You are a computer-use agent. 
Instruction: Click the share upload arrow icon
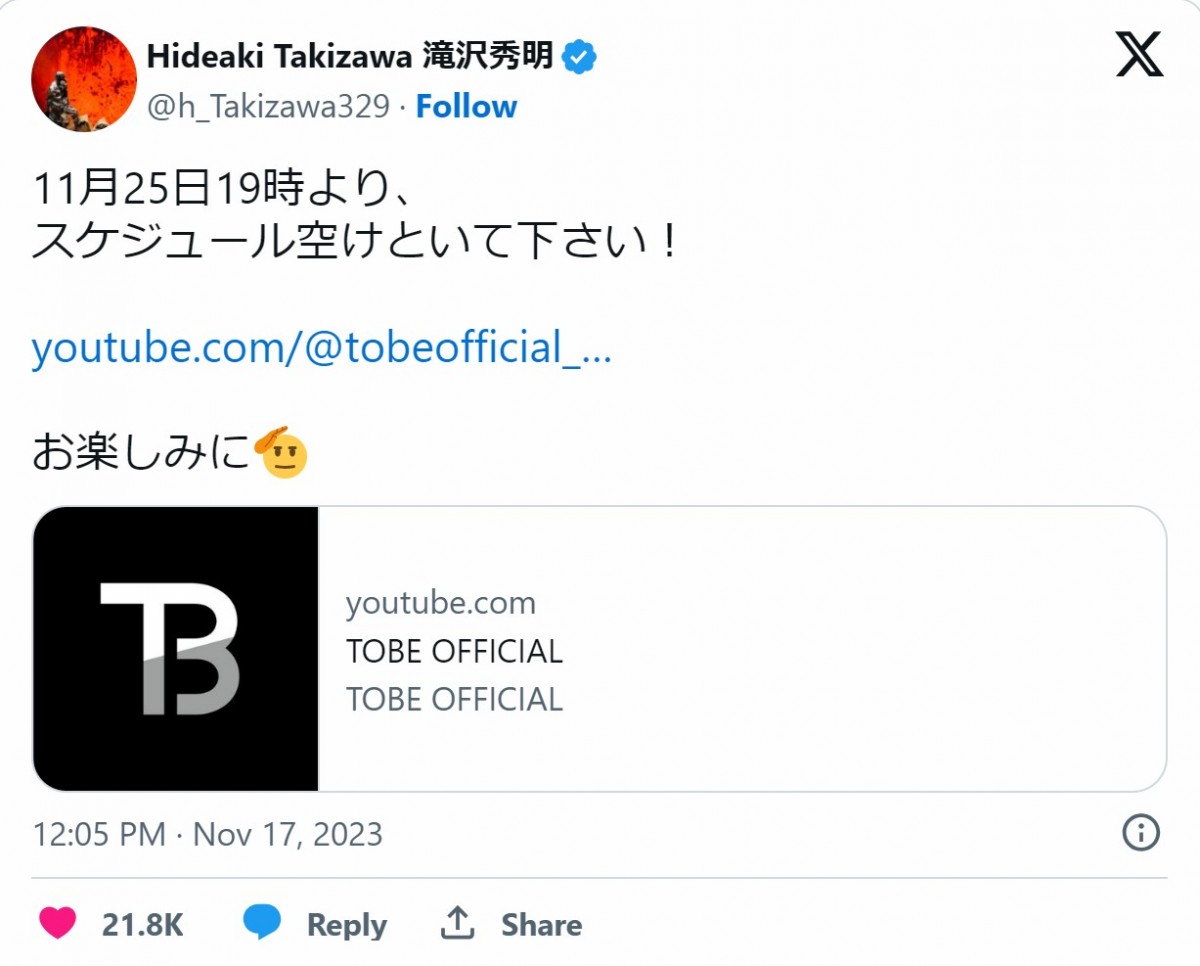coord(457,924)
